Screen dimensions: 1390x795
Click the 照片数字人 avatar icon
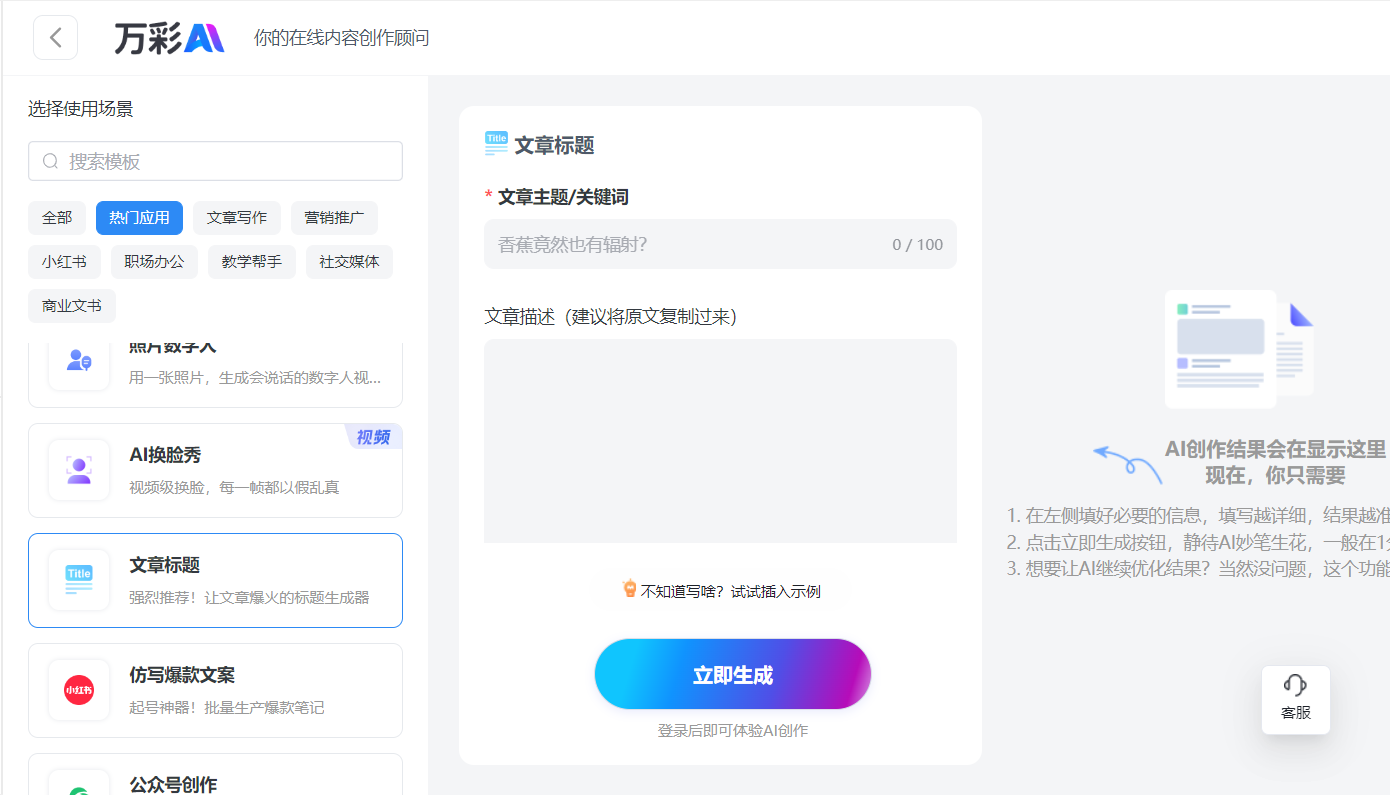[x=79, y=361]
